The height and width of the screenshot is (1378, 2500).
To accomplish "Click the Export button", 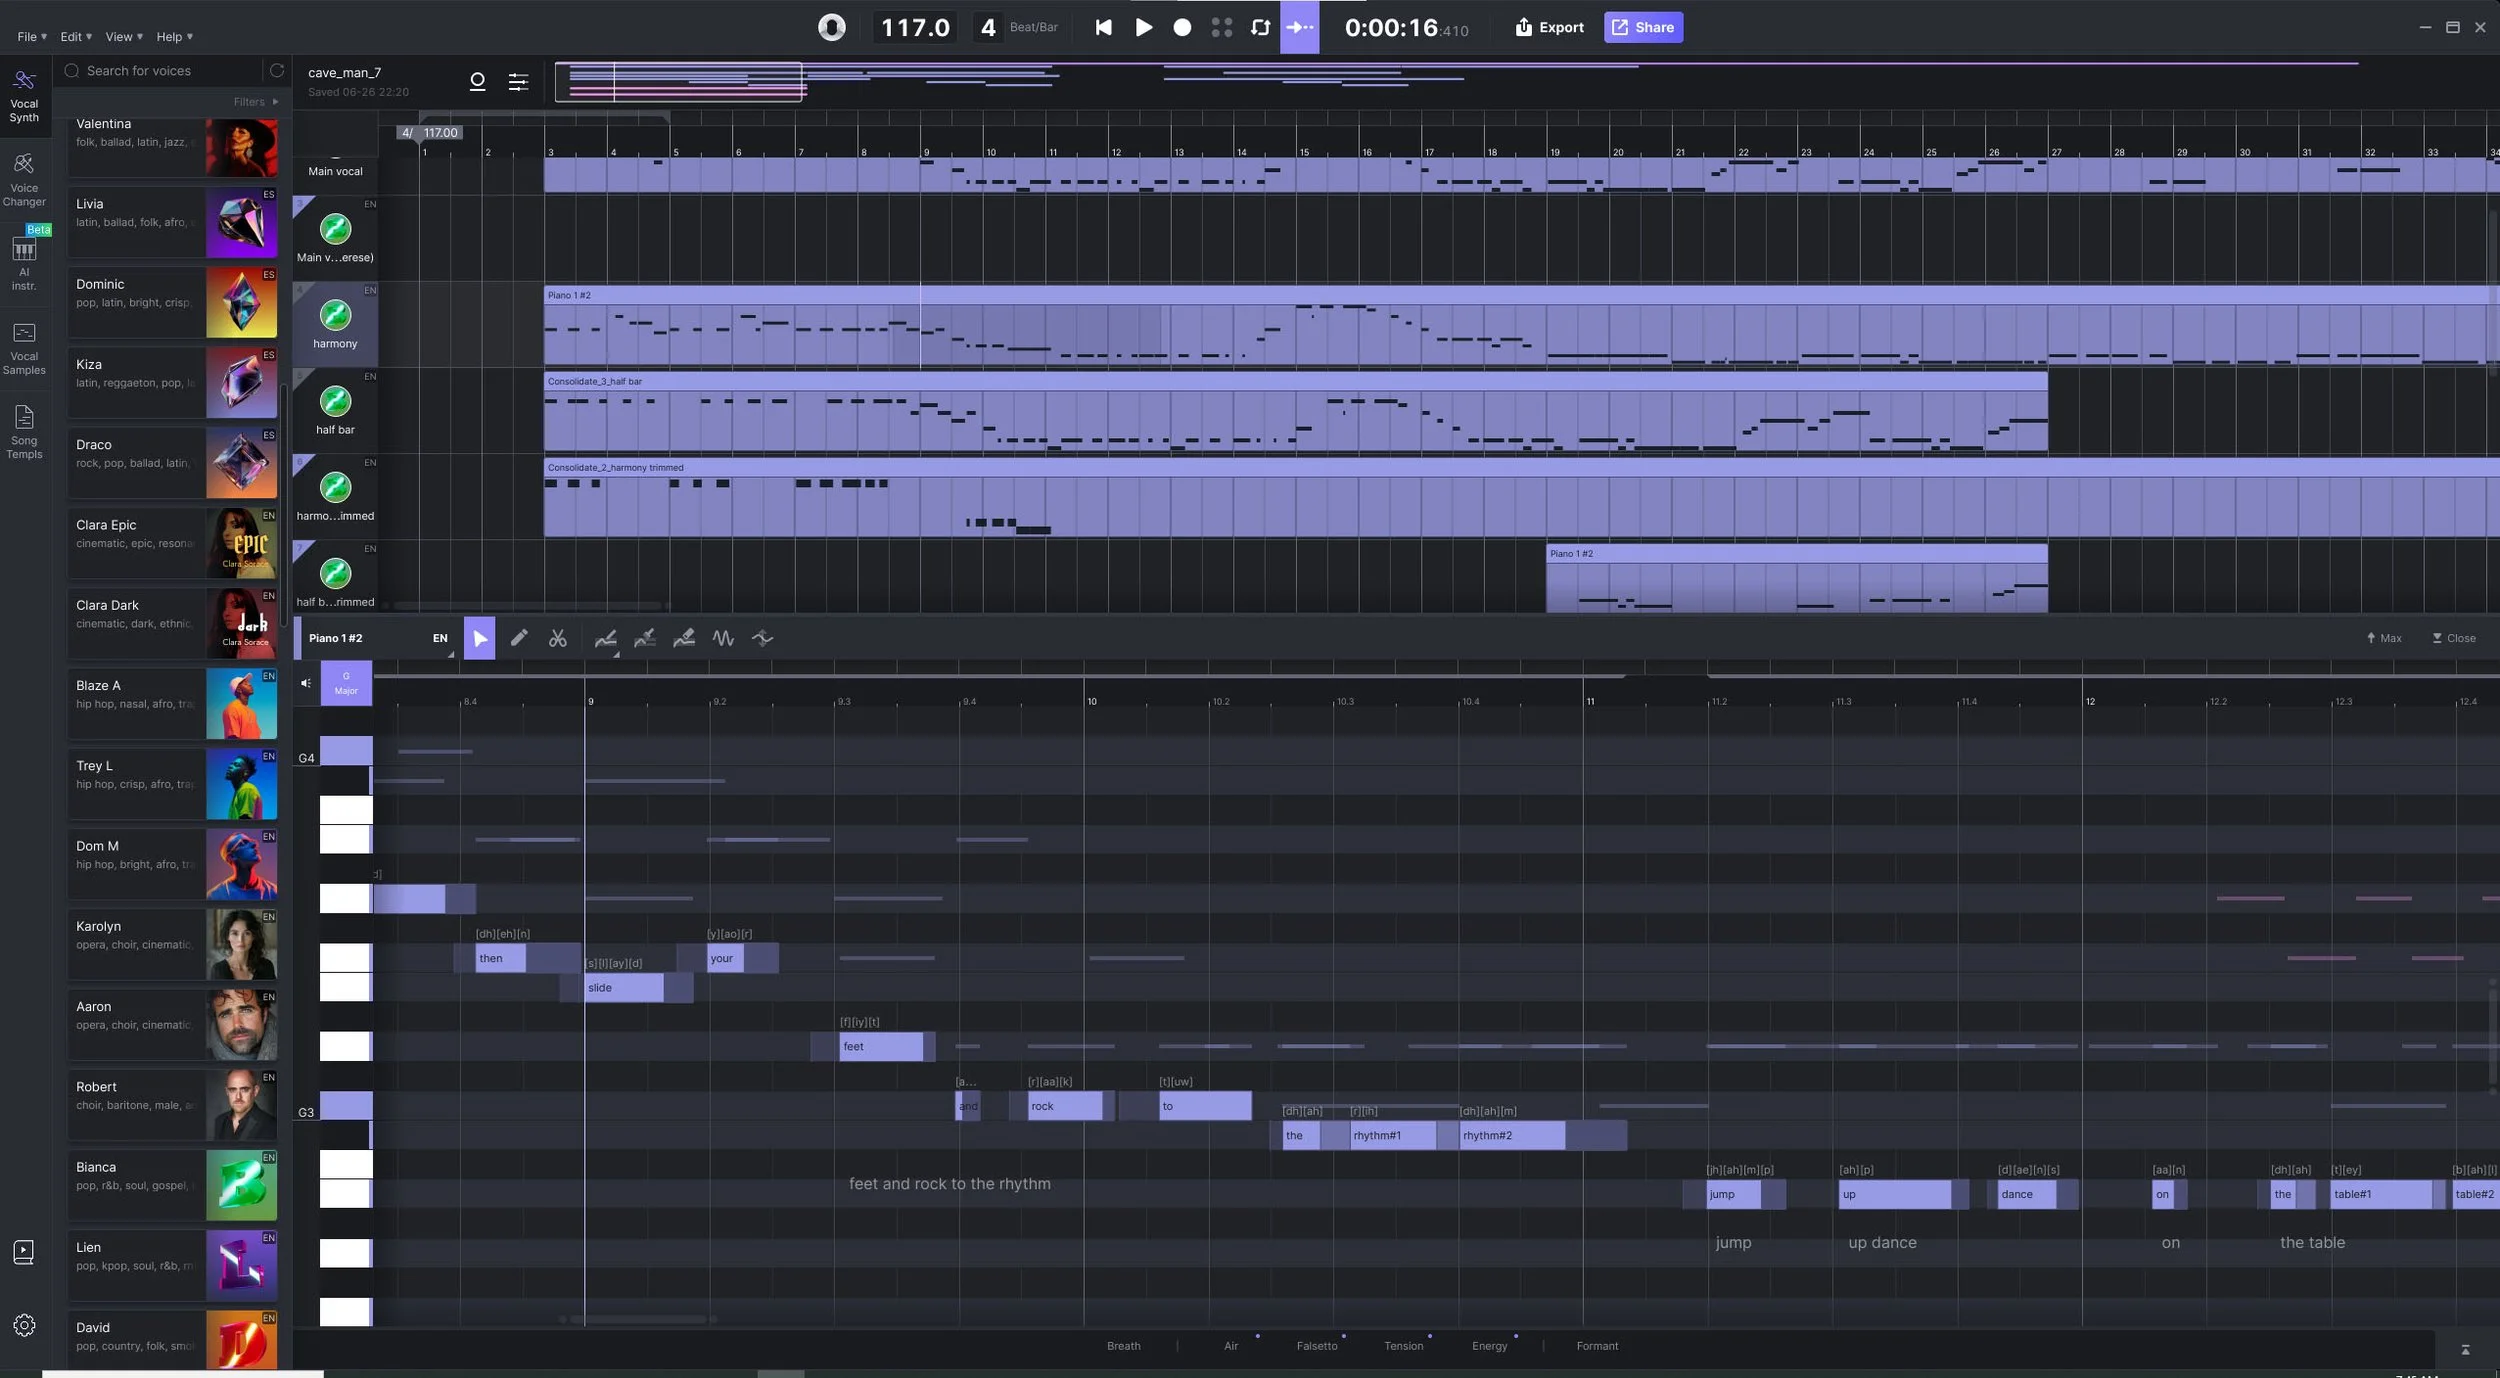I will pos(1549,28).
